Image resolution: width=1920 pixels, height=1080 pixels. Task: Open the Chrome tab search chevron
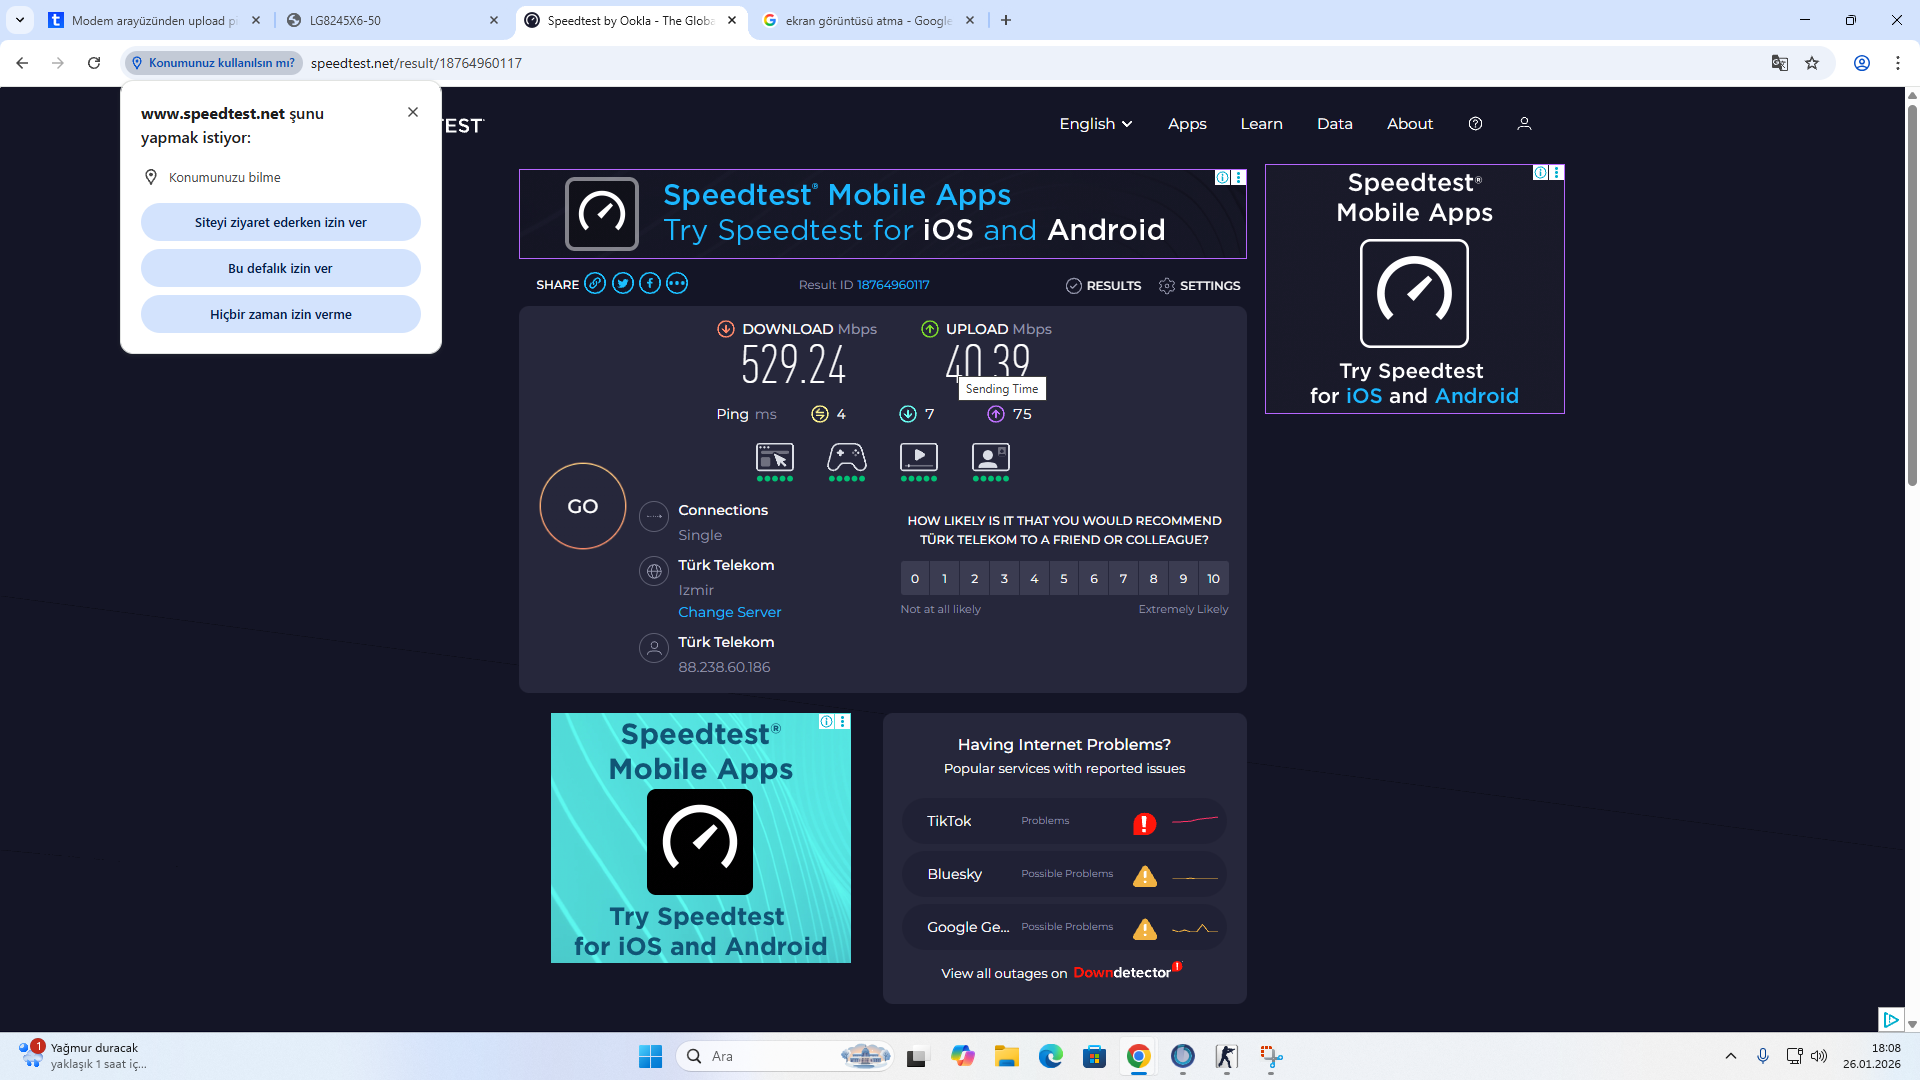point(20,20)
